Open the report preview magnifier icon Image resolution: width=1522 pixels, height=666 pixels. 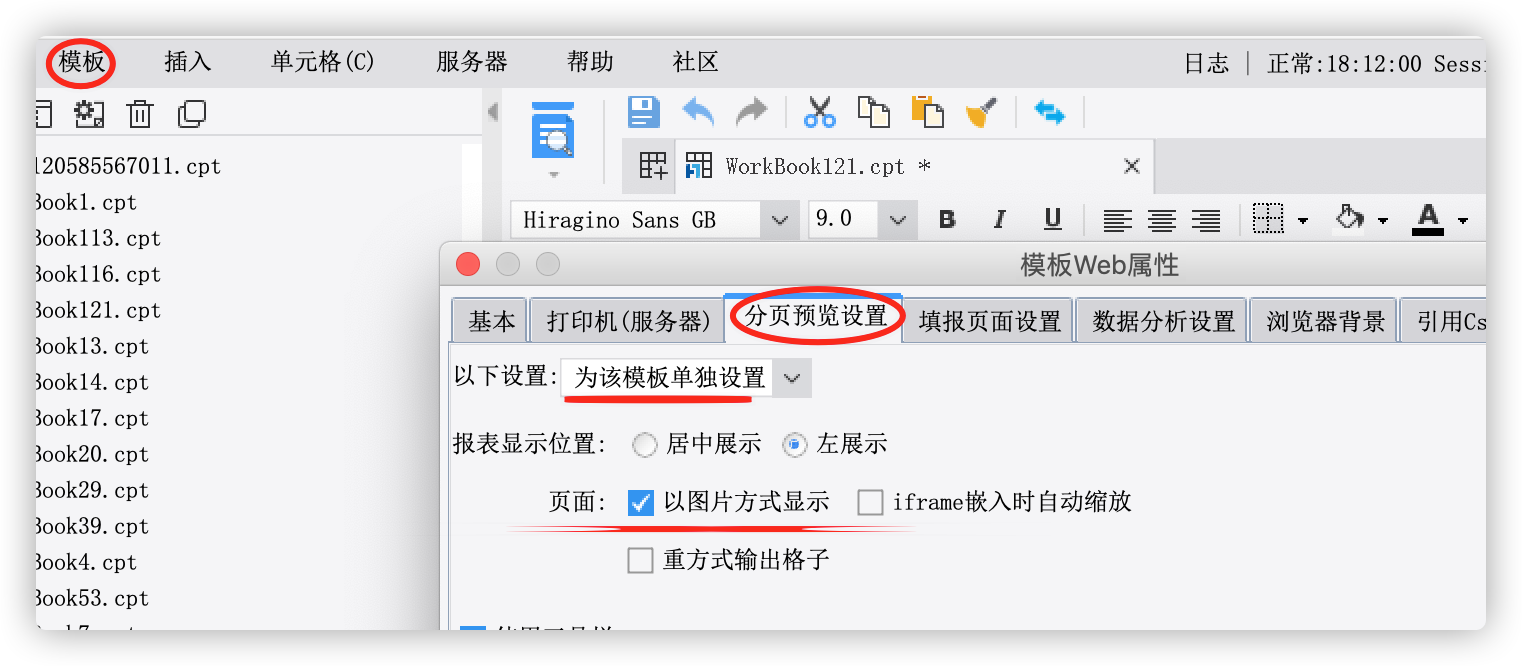tap(553, 131)
